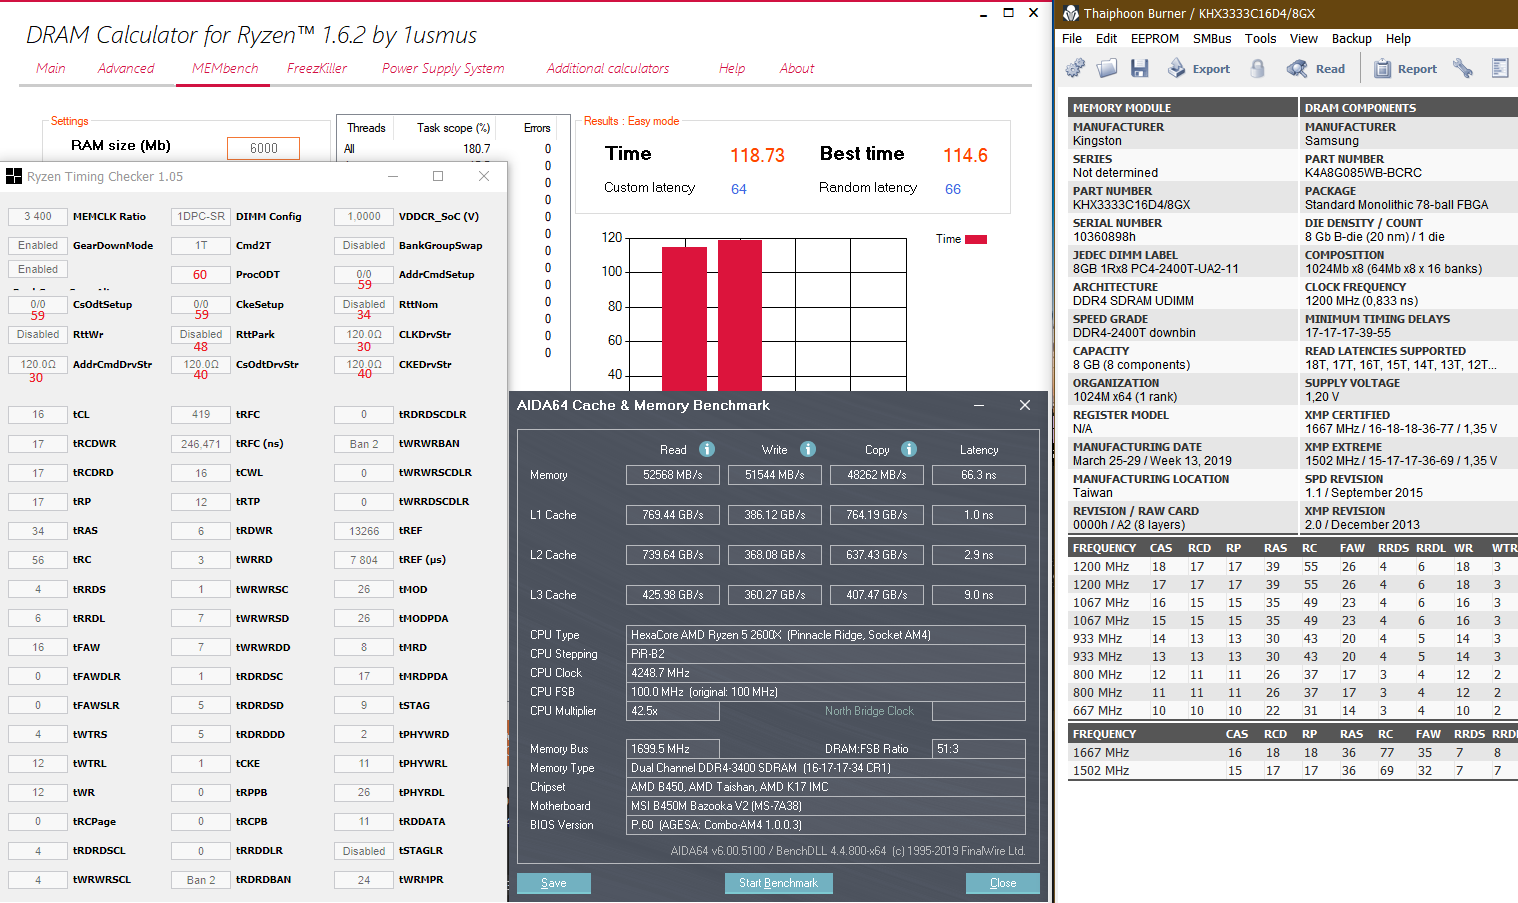Screen dimensions: 1518x903
Task: Click the info icon beside the Write column
Action: [808, 449]
